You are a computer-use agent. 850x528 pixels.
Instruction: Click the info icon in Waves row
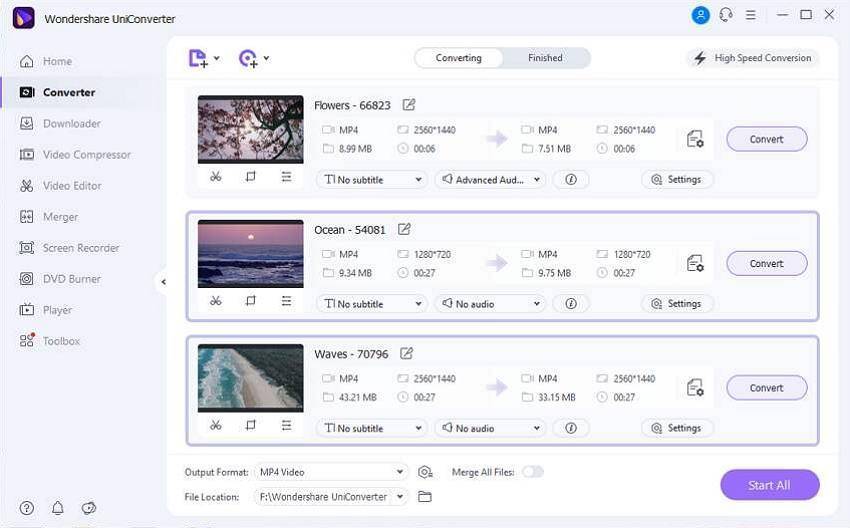tap(571, 428)
